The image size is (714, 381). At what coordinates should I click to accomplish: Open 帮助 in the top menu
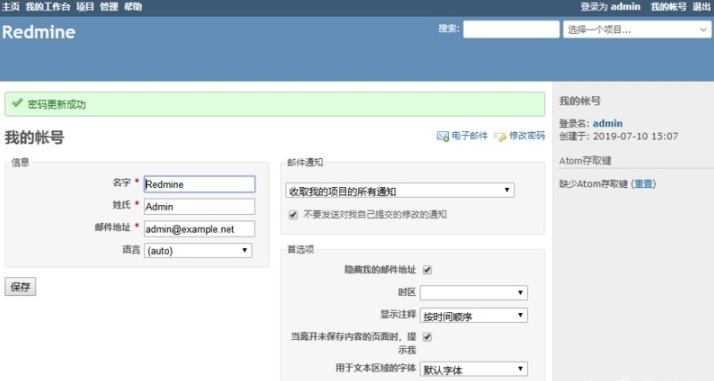pos(133,7)
